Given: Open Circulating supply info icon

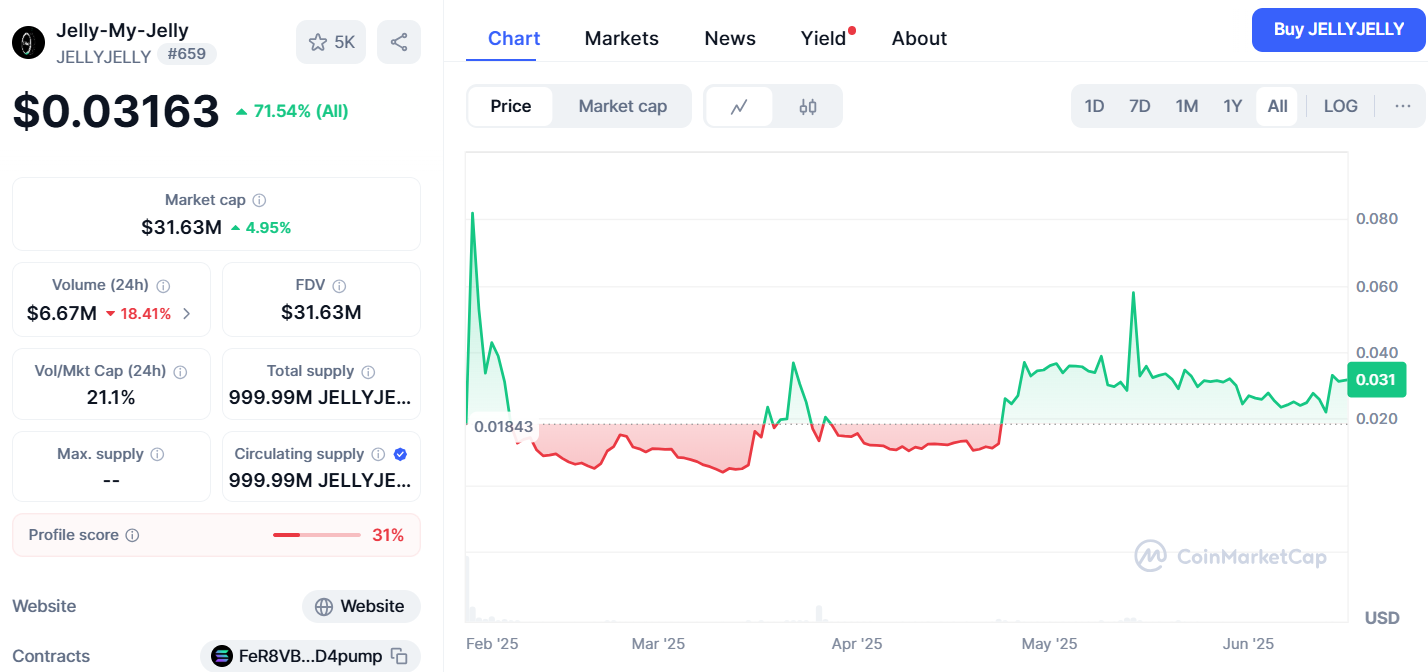Looking at the screenshot, I should (378, 454).
